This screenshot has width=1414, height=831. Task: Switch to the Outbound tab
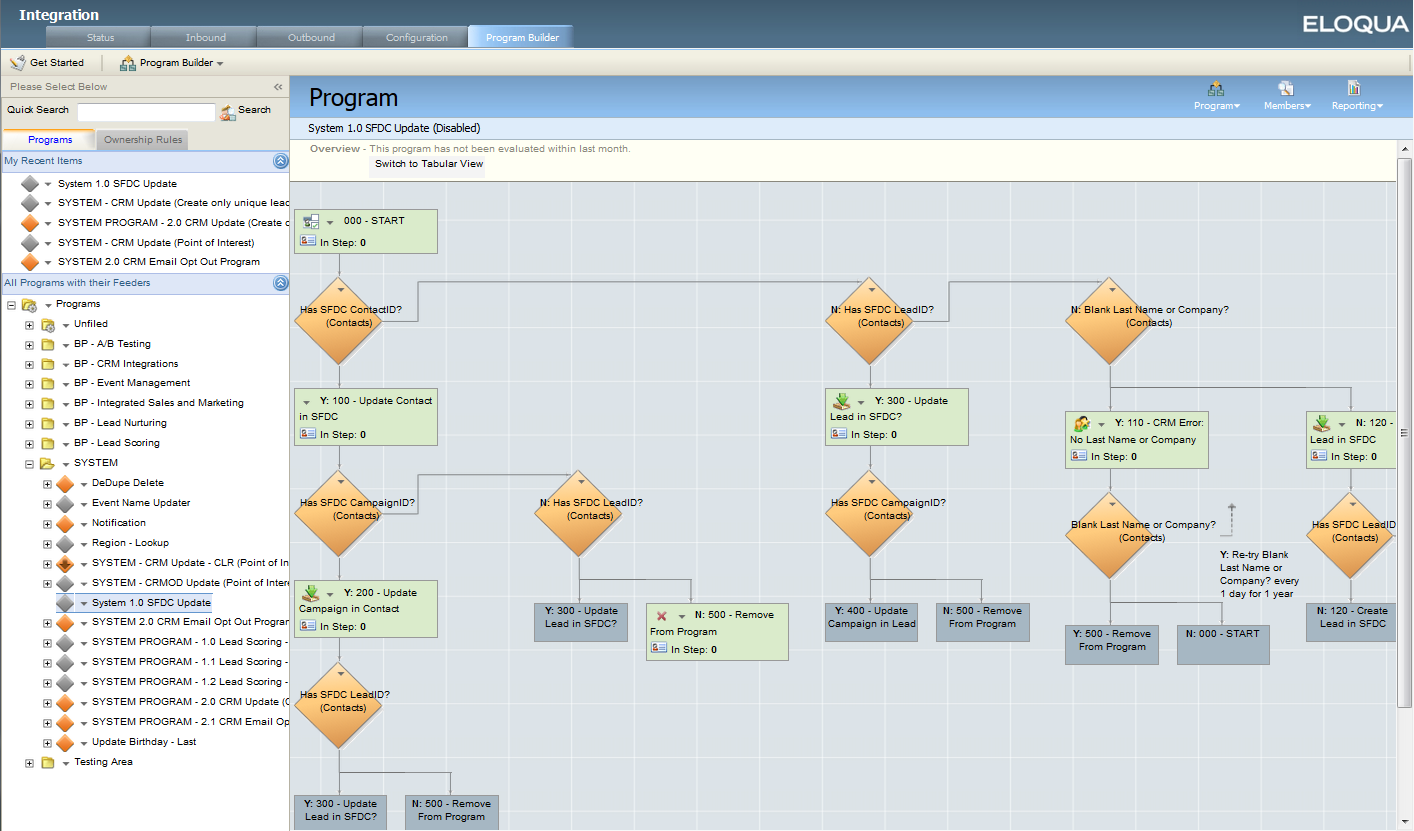pos(311,38)
